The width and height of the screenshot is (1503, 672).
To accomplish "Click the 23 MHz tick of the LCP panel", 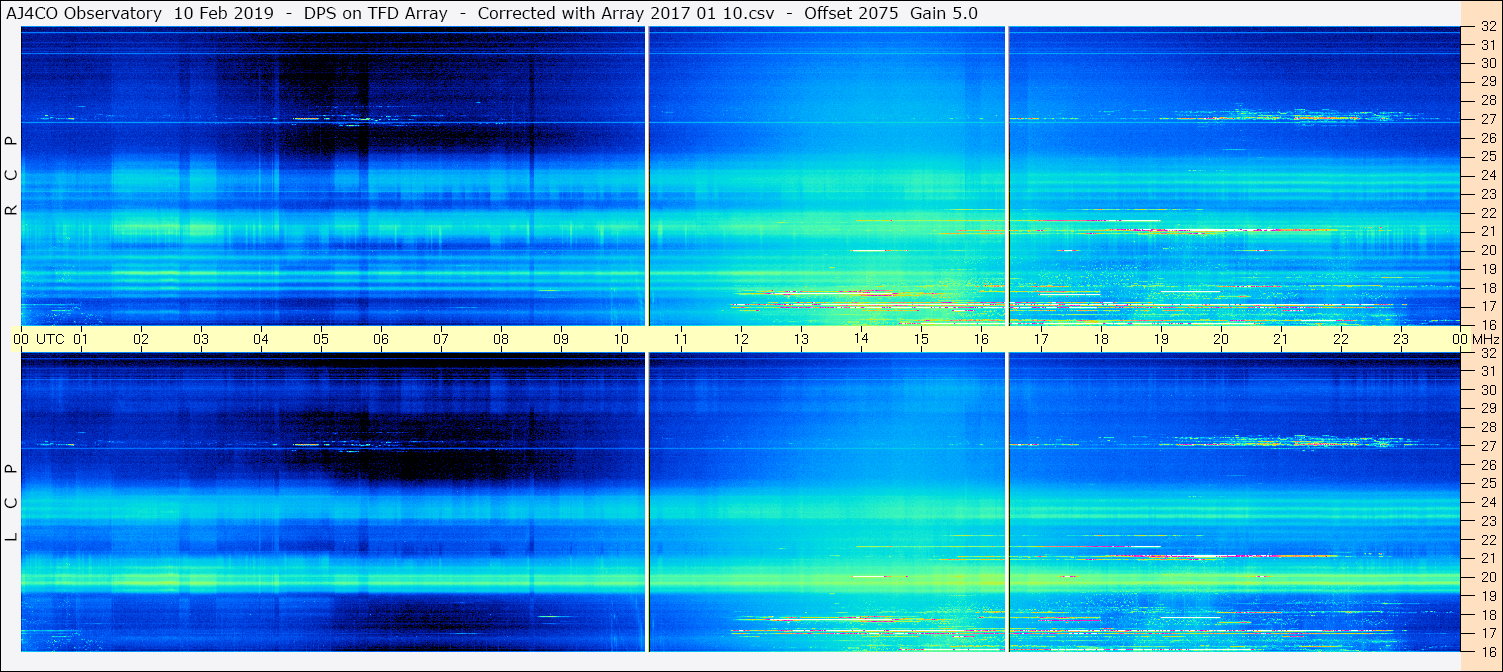I will pyautogui.click(x=1488, y=521).
